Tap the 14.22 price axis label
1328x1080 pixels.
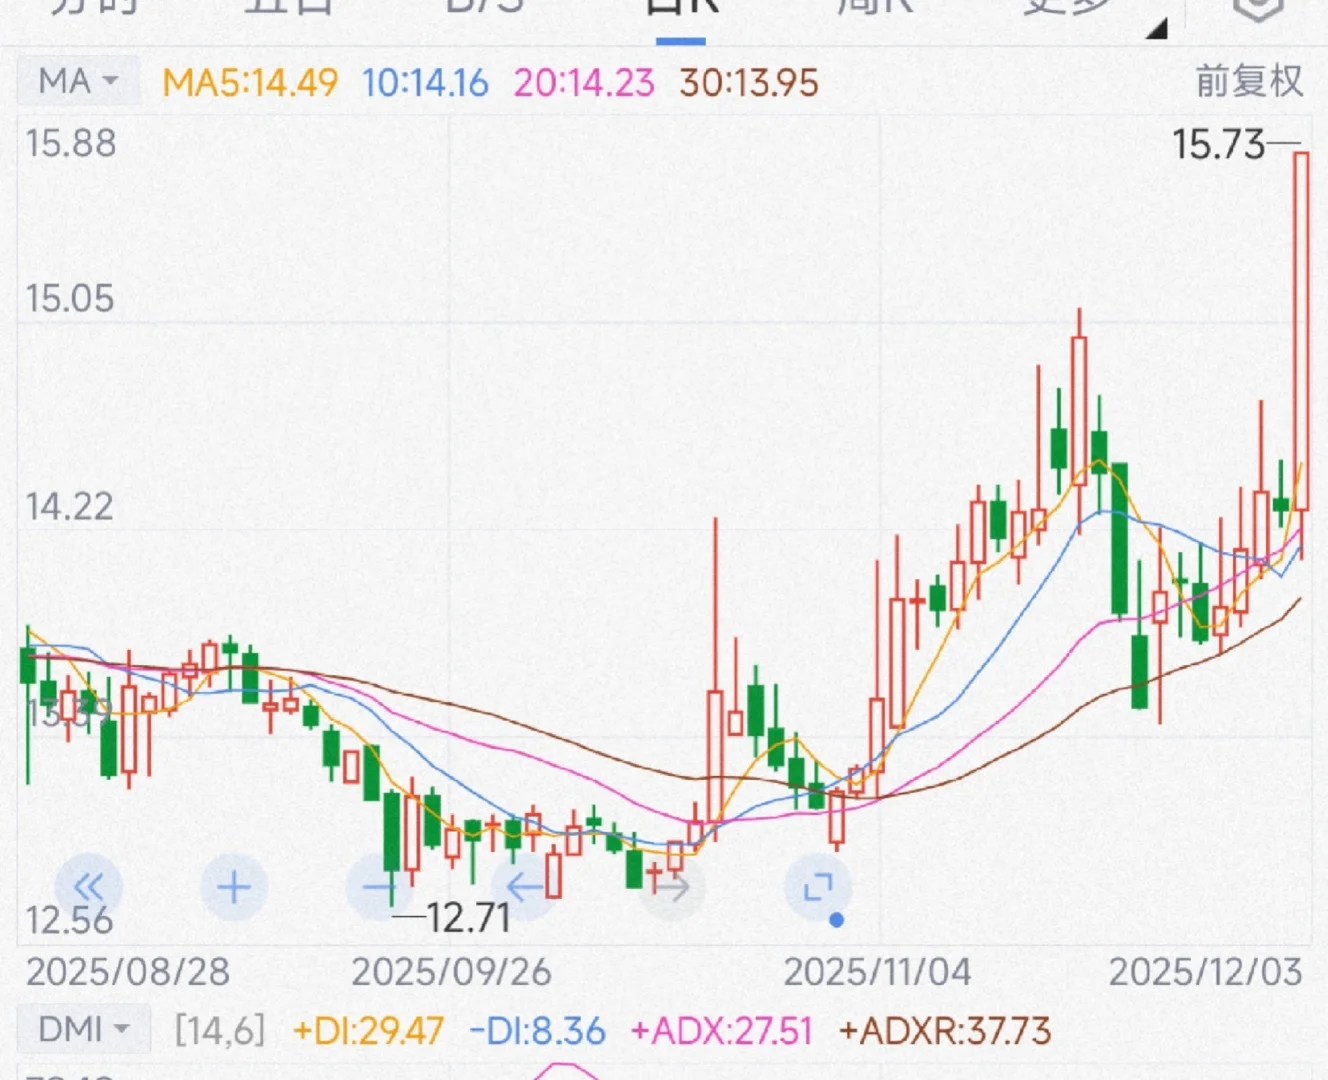click(69, 507)
